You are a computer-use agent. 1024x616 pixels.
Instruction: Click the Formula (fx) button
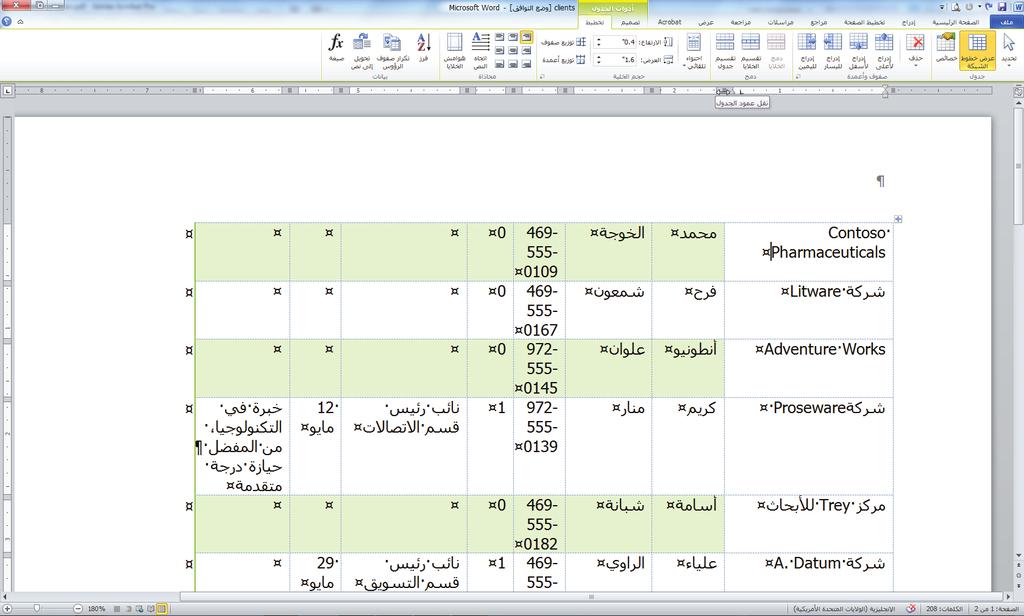pos(336,48)
